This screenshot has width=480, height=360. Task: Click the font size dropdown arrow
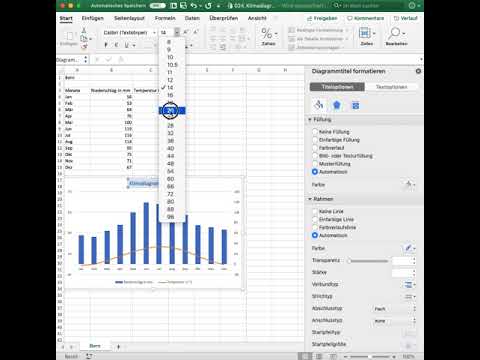tap(177, 32)
